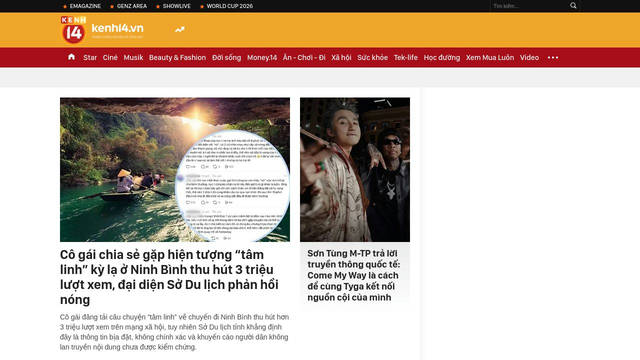The width and height of the screenshot is (640, 360).
Task: Click the search magnifier icon
Action: click(573, 6)
